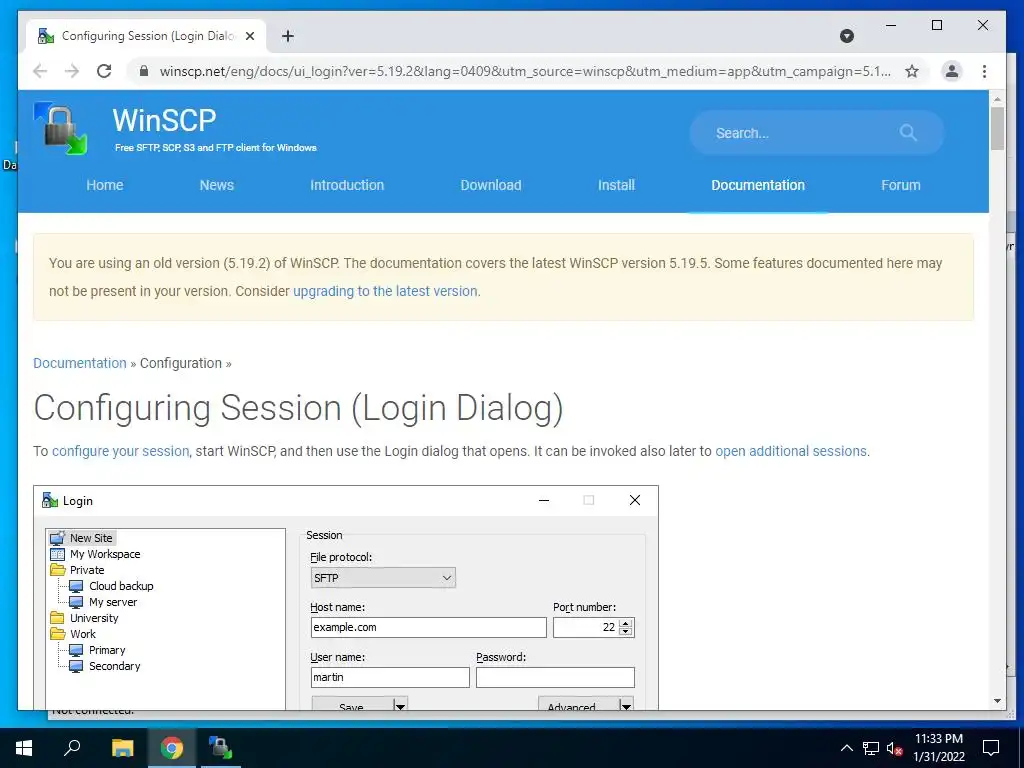Click the network tray icon
The width and height of the screenshot is (1024, 768).
pos(871,748)
